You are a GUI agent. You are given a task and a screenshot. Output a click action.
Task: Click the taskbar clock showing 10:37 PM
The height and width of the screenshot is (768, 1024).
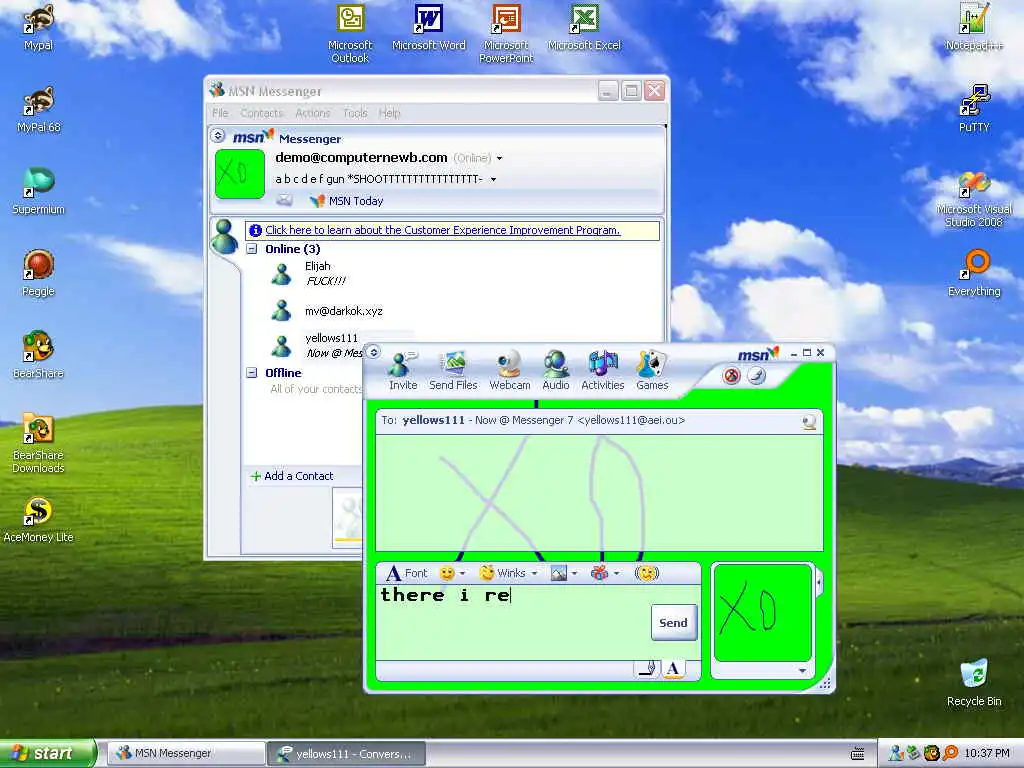[x=986, y=753]
